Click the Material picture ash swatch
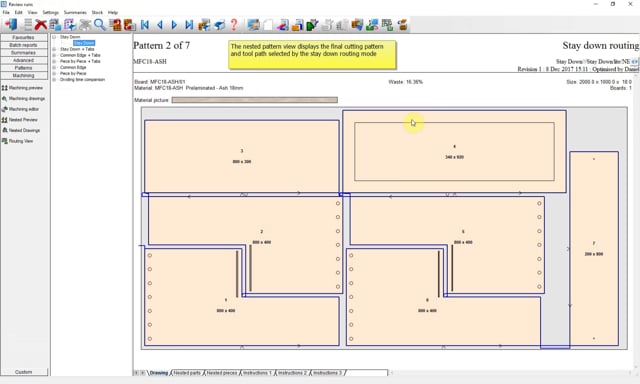This screenshot has height=384, width=640. 254,100
